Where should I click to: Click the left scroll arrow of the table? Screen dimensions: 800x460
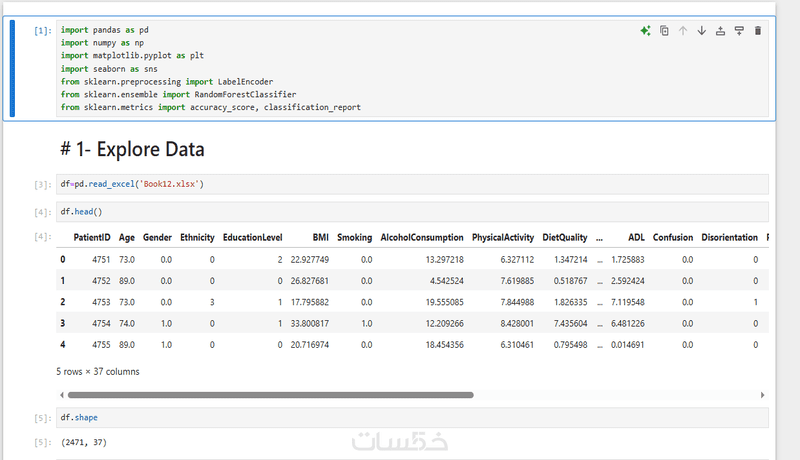(62, 395)
